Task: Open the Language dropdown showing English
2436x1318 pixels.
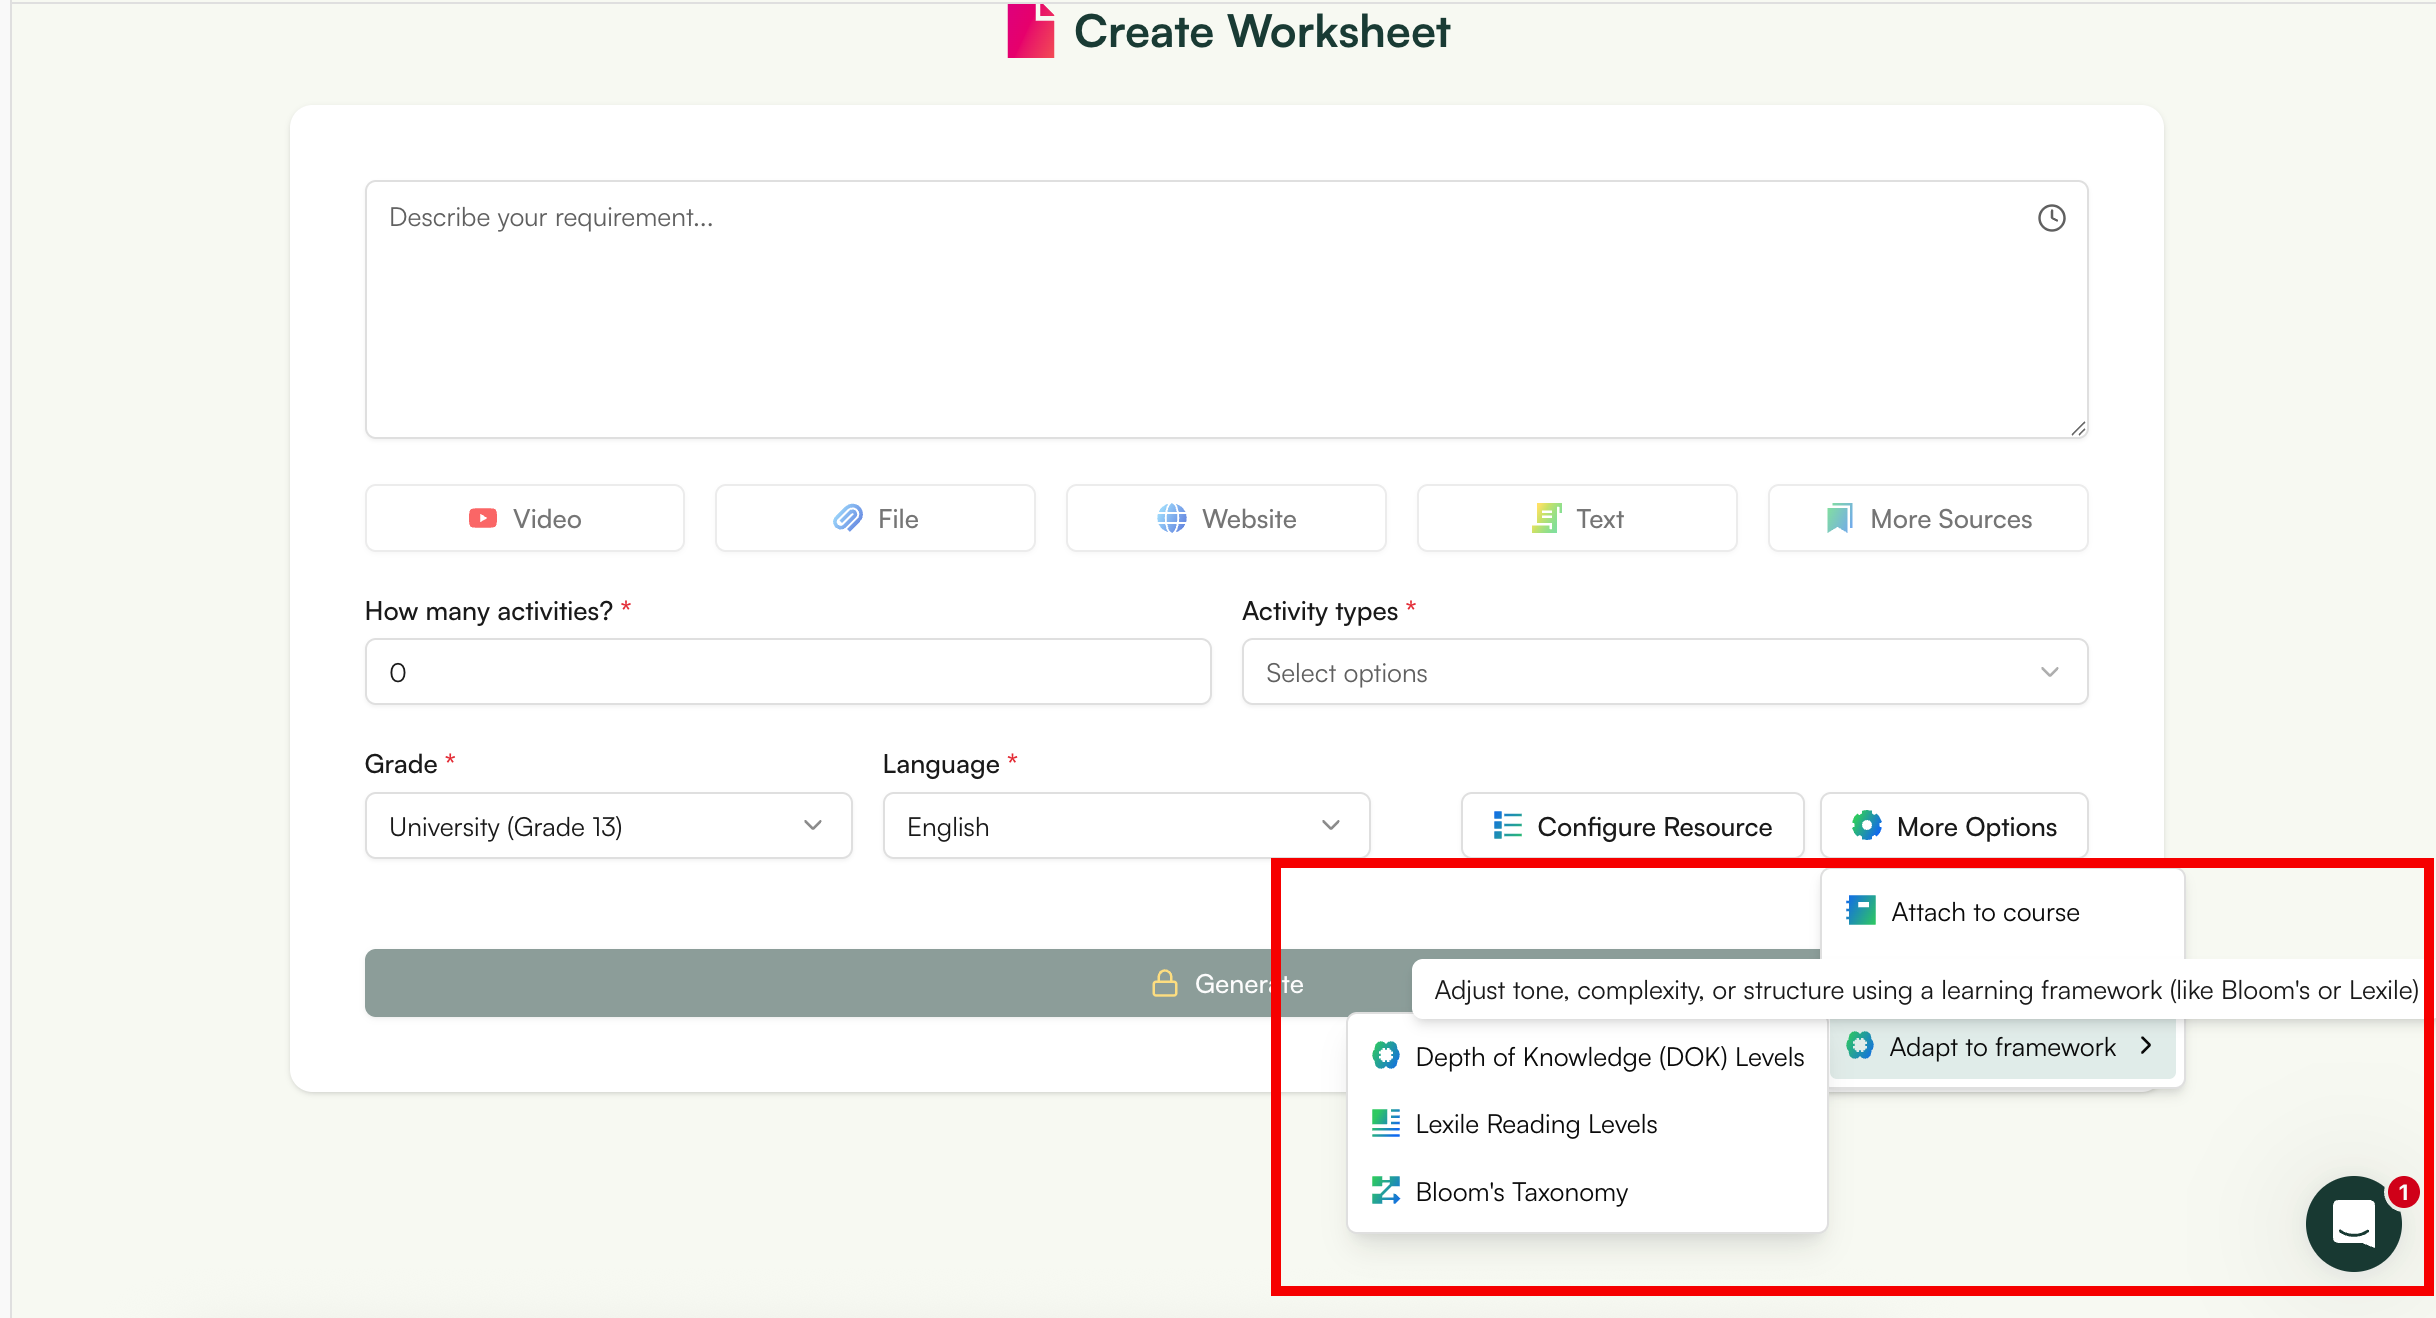Action: click(x=1125, y=826)
